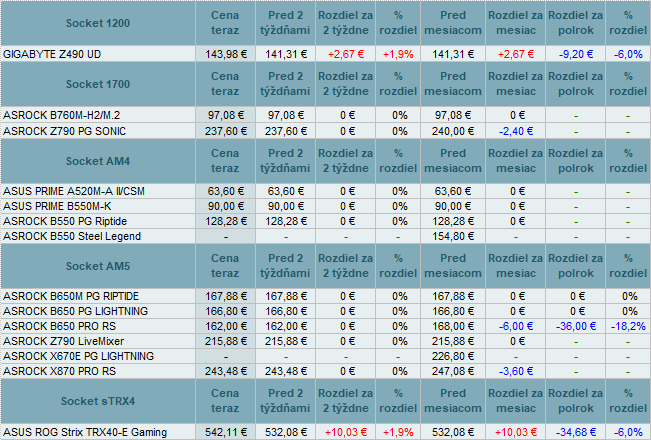
Task: Click the 143,98 € current price cell
Action: point(226,54)
